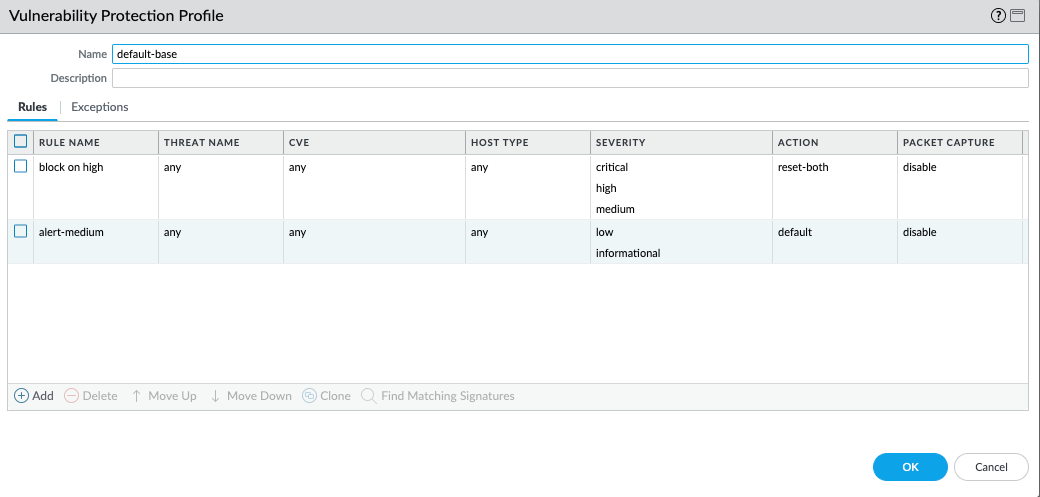Click the Delete rule icon
The height and width of the screenshot is (497, 1040).
72,396
